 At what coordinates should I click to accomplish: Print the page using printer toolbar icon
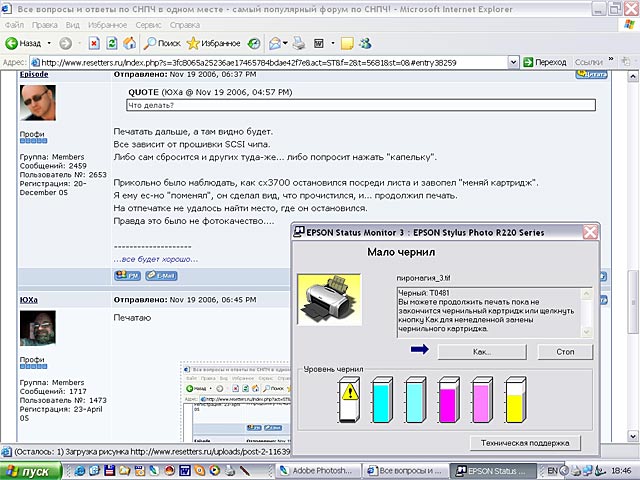pos(299,43)
